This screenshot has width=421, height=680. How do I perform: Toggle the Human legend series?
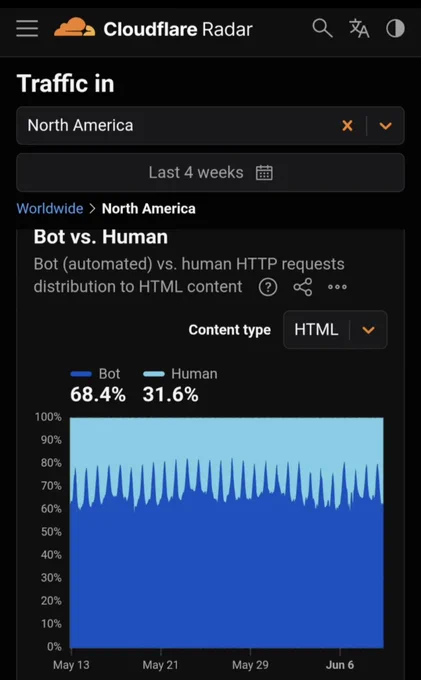pos(180,374)
